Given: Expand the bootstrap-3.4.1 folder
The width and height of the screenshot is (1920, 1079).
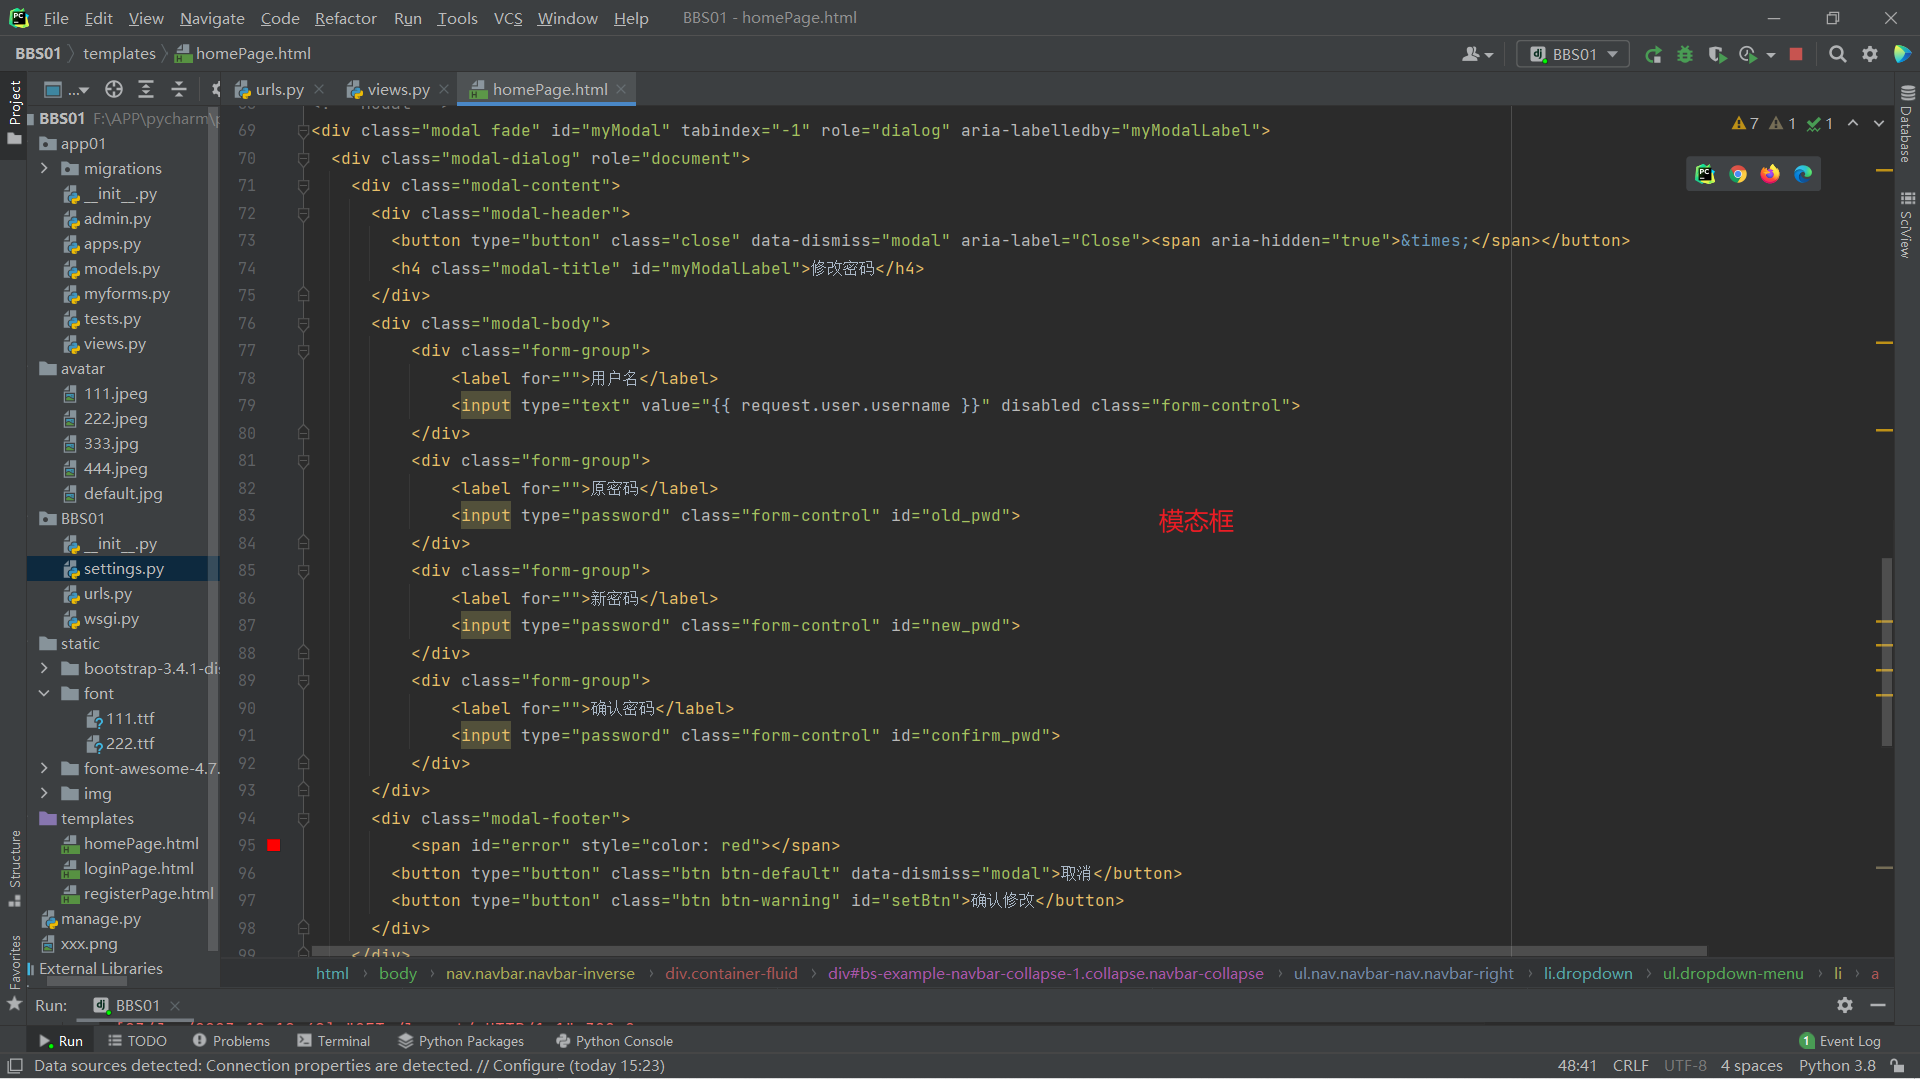Looking at the screenshot, I should click(x=44, y=668).
